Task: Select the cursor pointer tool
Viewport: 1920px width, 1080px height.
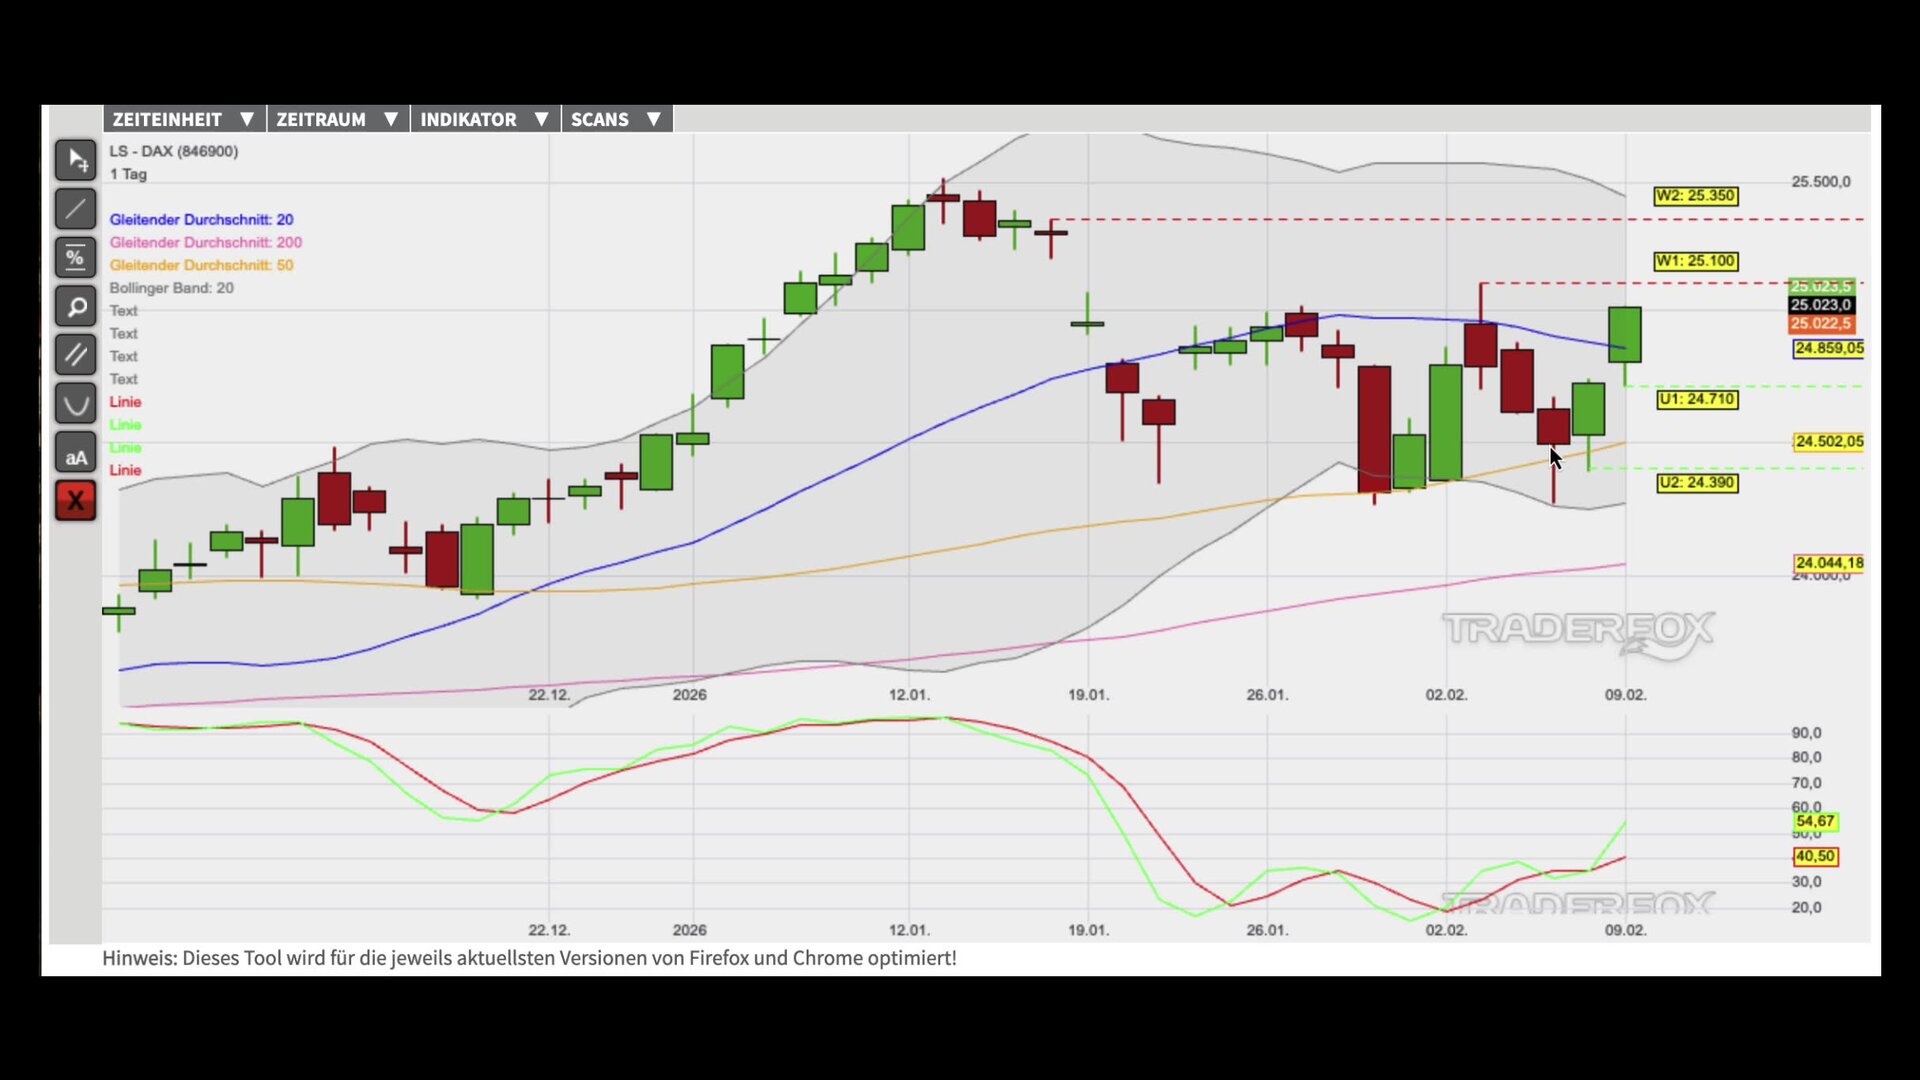Action: pos(76,160)
